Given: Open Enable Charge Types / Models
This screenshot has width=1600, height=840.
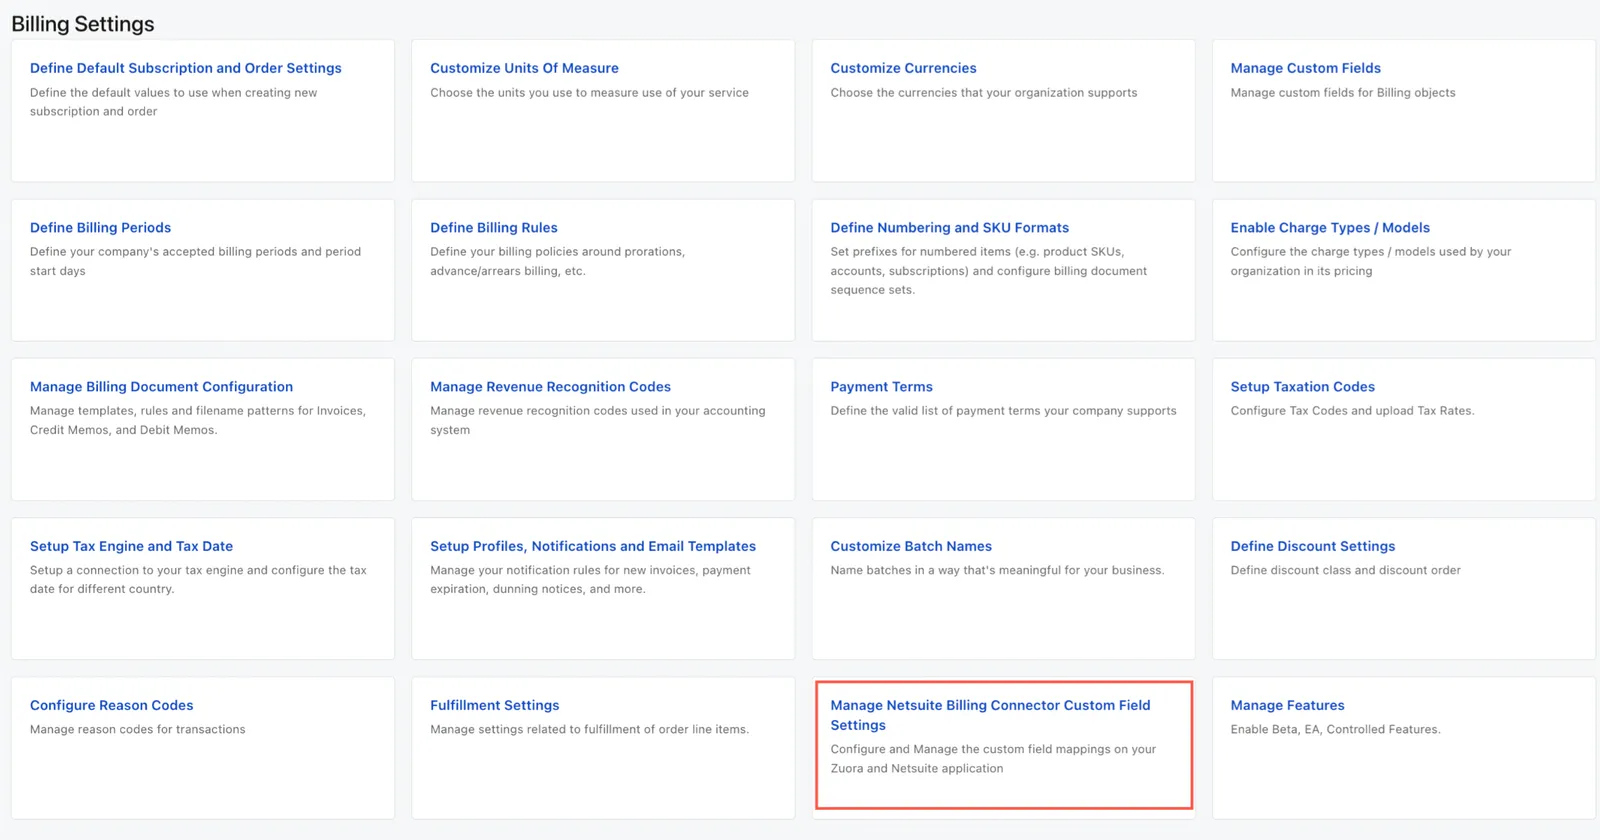Looking at the screenshot, I should pyautogui.click(x=1330, y=228).
